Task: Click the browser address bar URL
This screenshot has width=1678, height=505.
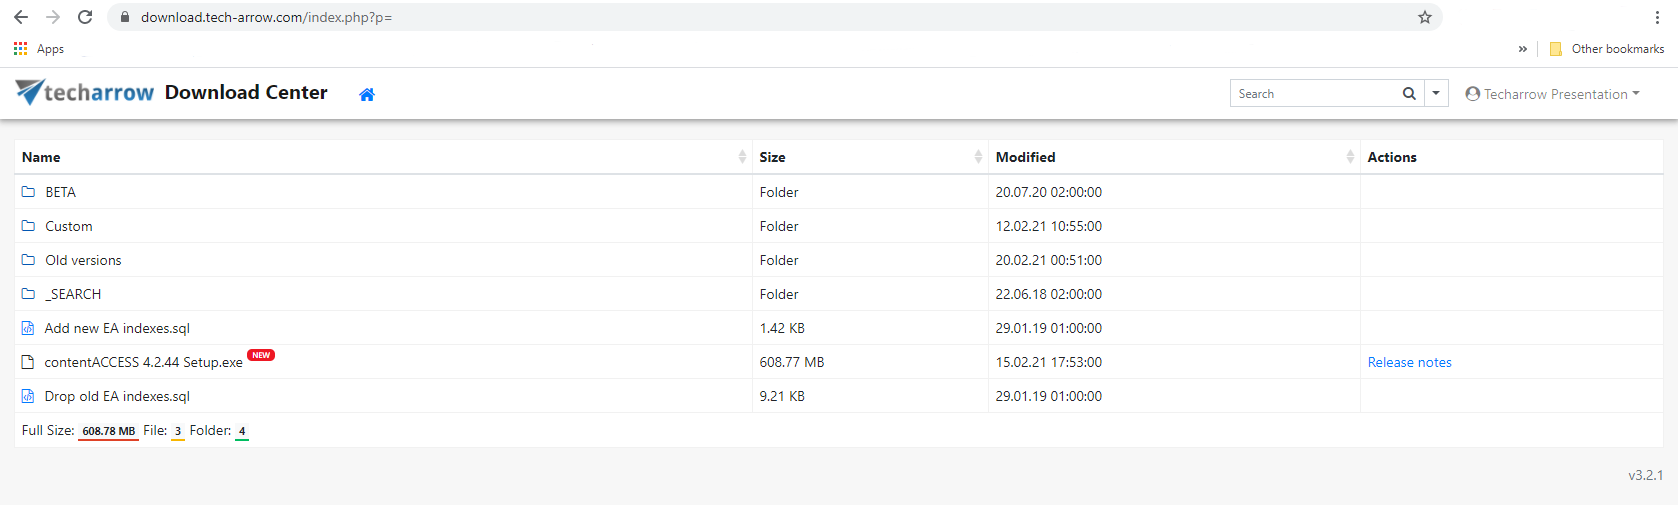Action: click(266, 17)
